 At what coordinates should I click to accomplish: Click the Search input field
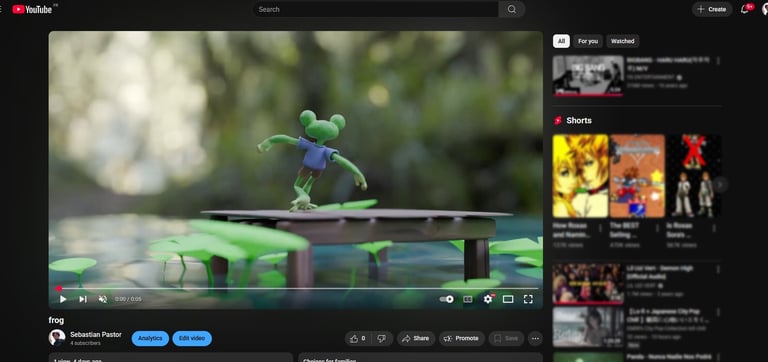pyautogui.click(x=376, y=9)
